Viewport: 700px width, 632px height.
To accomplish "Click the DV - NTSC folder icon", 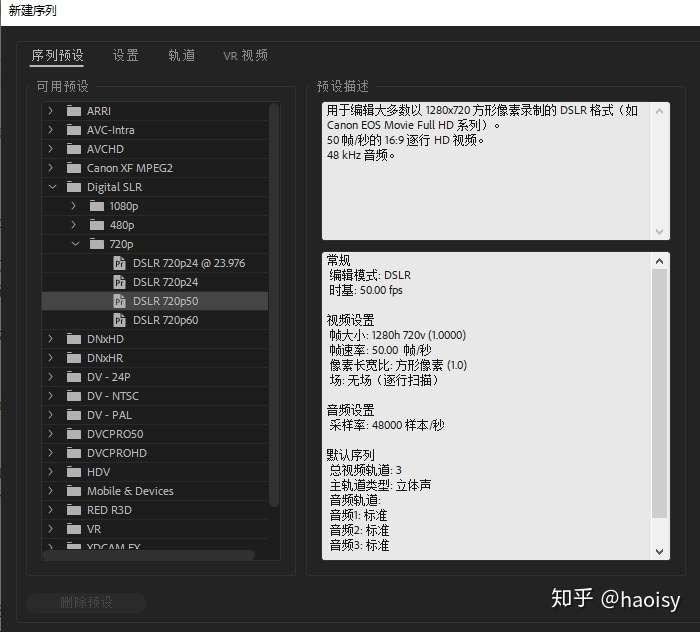I will (x=74, y=396).
